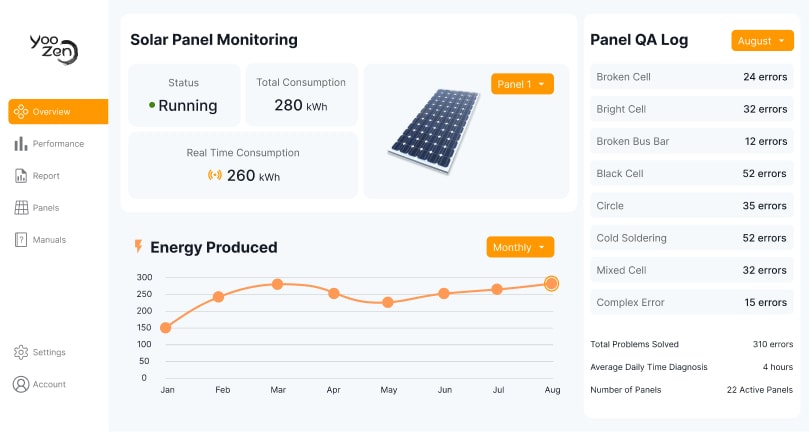Click the Manuals book icon
The width and height of the screenshot is (809, 432).
20,240
